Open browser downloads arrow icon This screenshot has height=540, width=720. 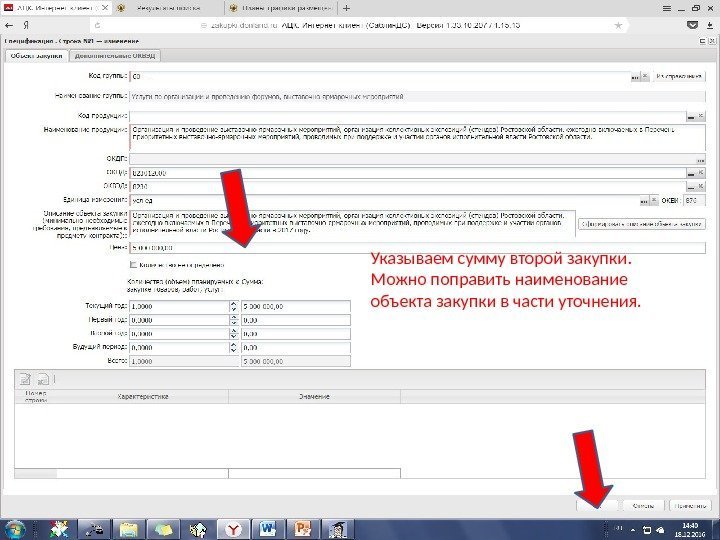pyautogui.click(x=710, y=25)
